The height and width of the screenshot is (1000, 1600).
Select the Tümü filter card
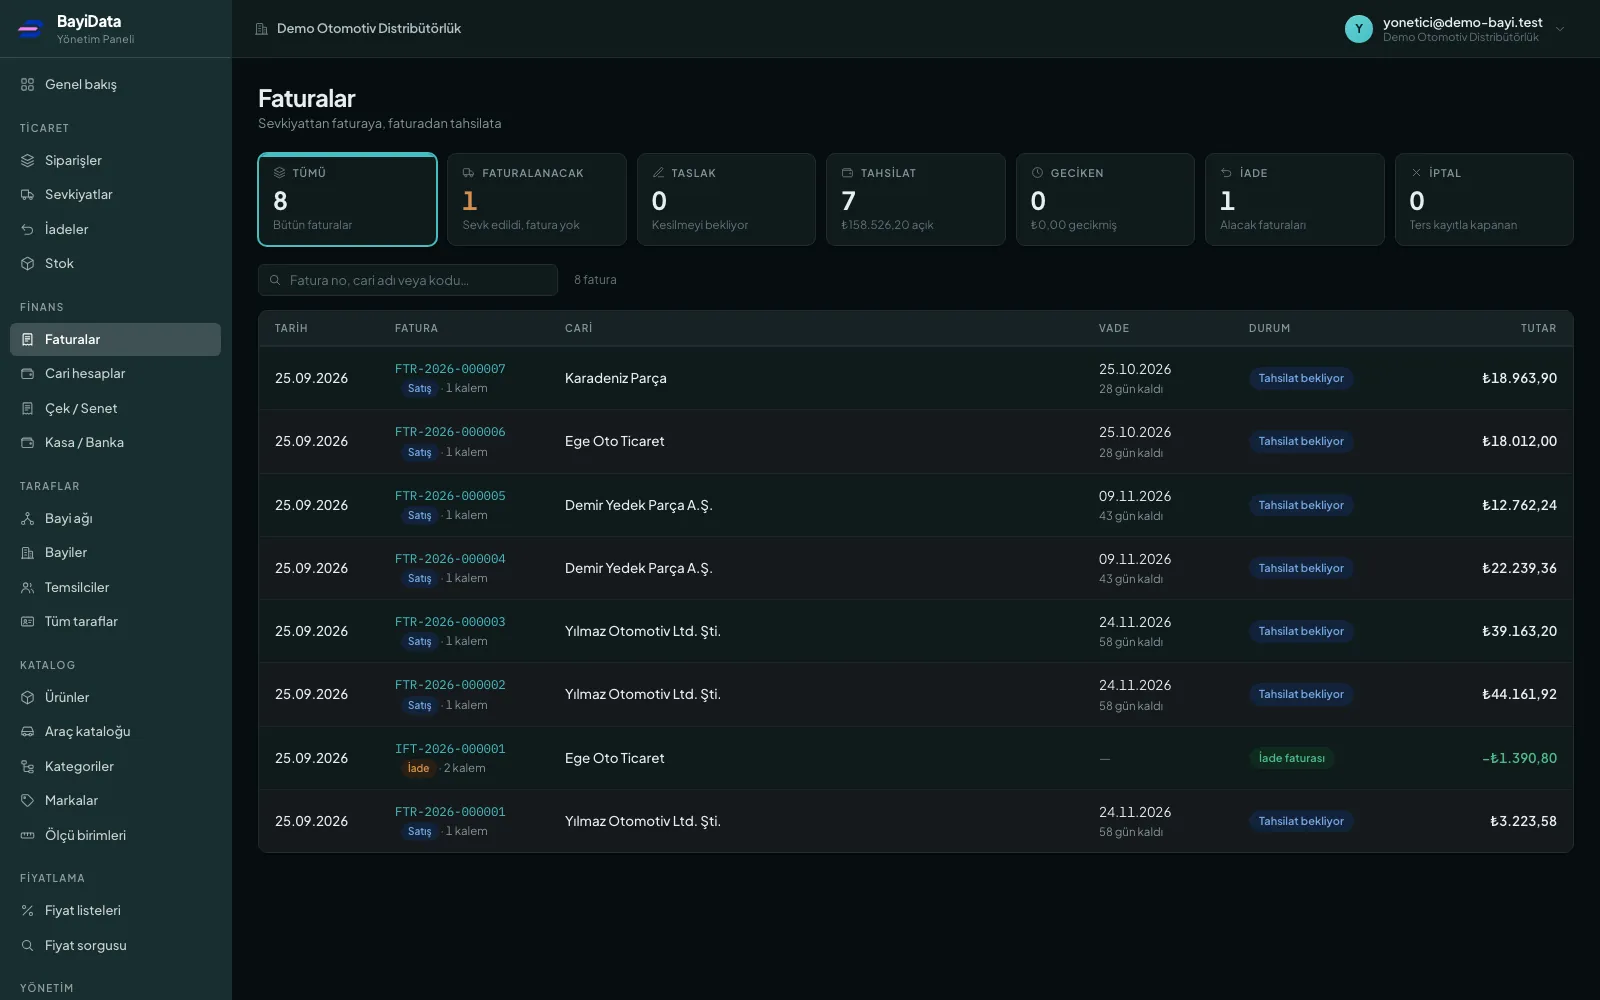tap(347, 199)
